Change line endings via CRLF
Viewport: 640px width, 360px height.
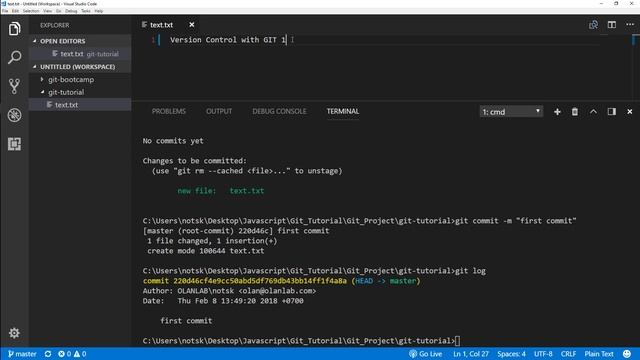coord(568,354)
